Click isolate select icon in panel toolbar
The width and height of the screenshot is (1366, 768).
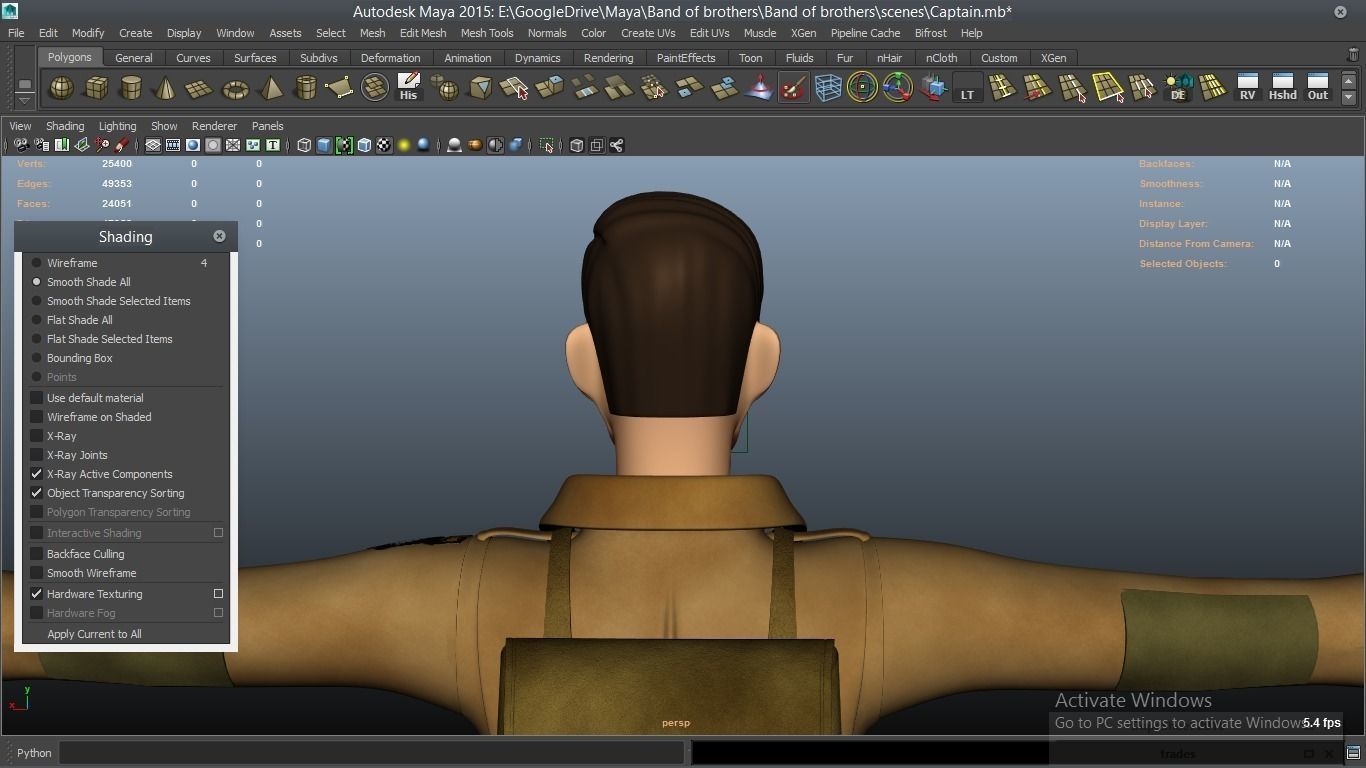547,145
